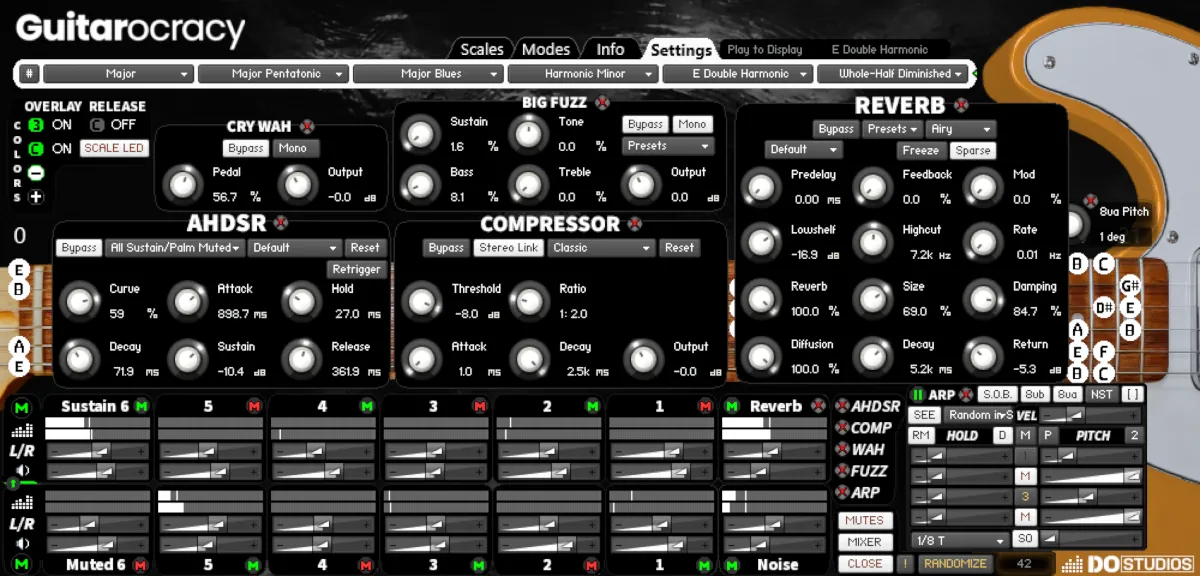
Task: Click the Muted row speaker volume icon
Action: tap(21, 545)
